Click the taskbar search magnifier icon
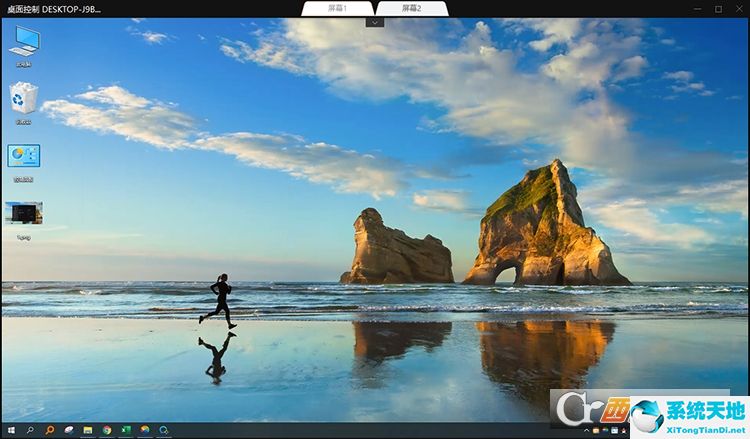Viewport: 750px width, 439px height. pyautogui.click(x=30, y=429)
